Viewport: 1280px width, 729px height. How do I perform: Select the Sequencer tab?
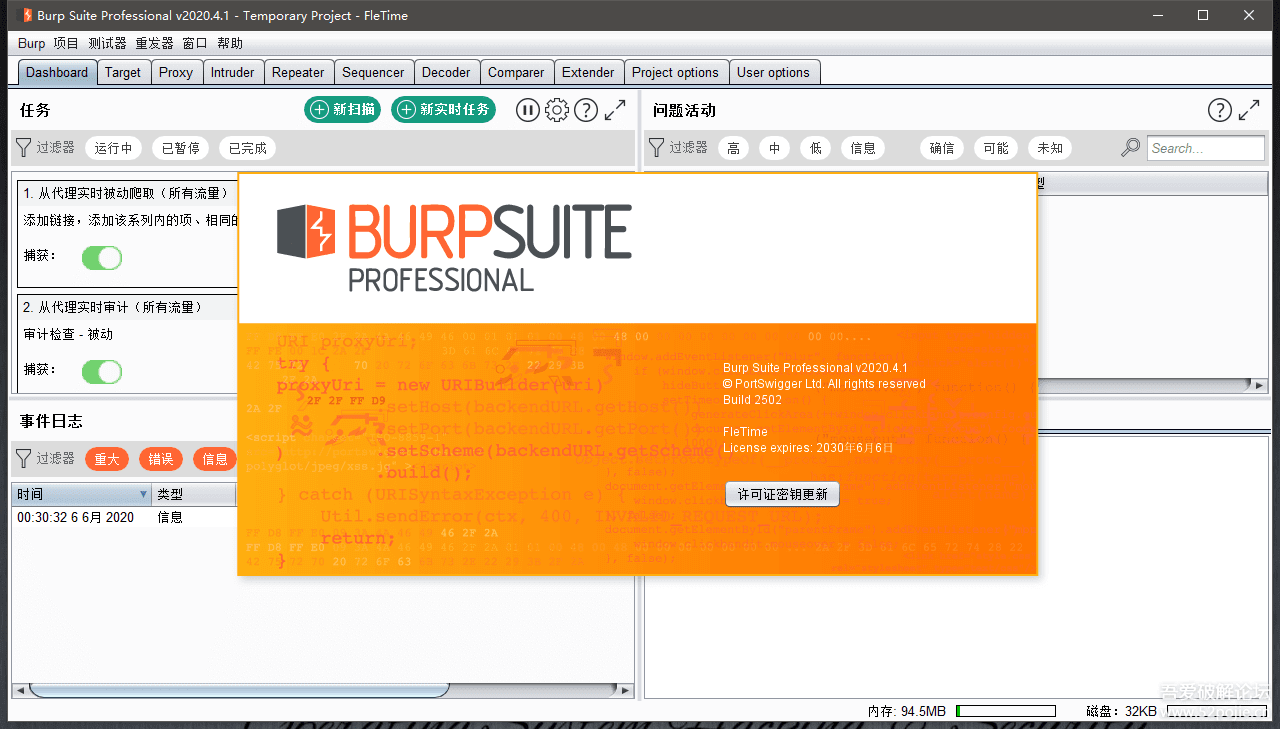point(373,72)
